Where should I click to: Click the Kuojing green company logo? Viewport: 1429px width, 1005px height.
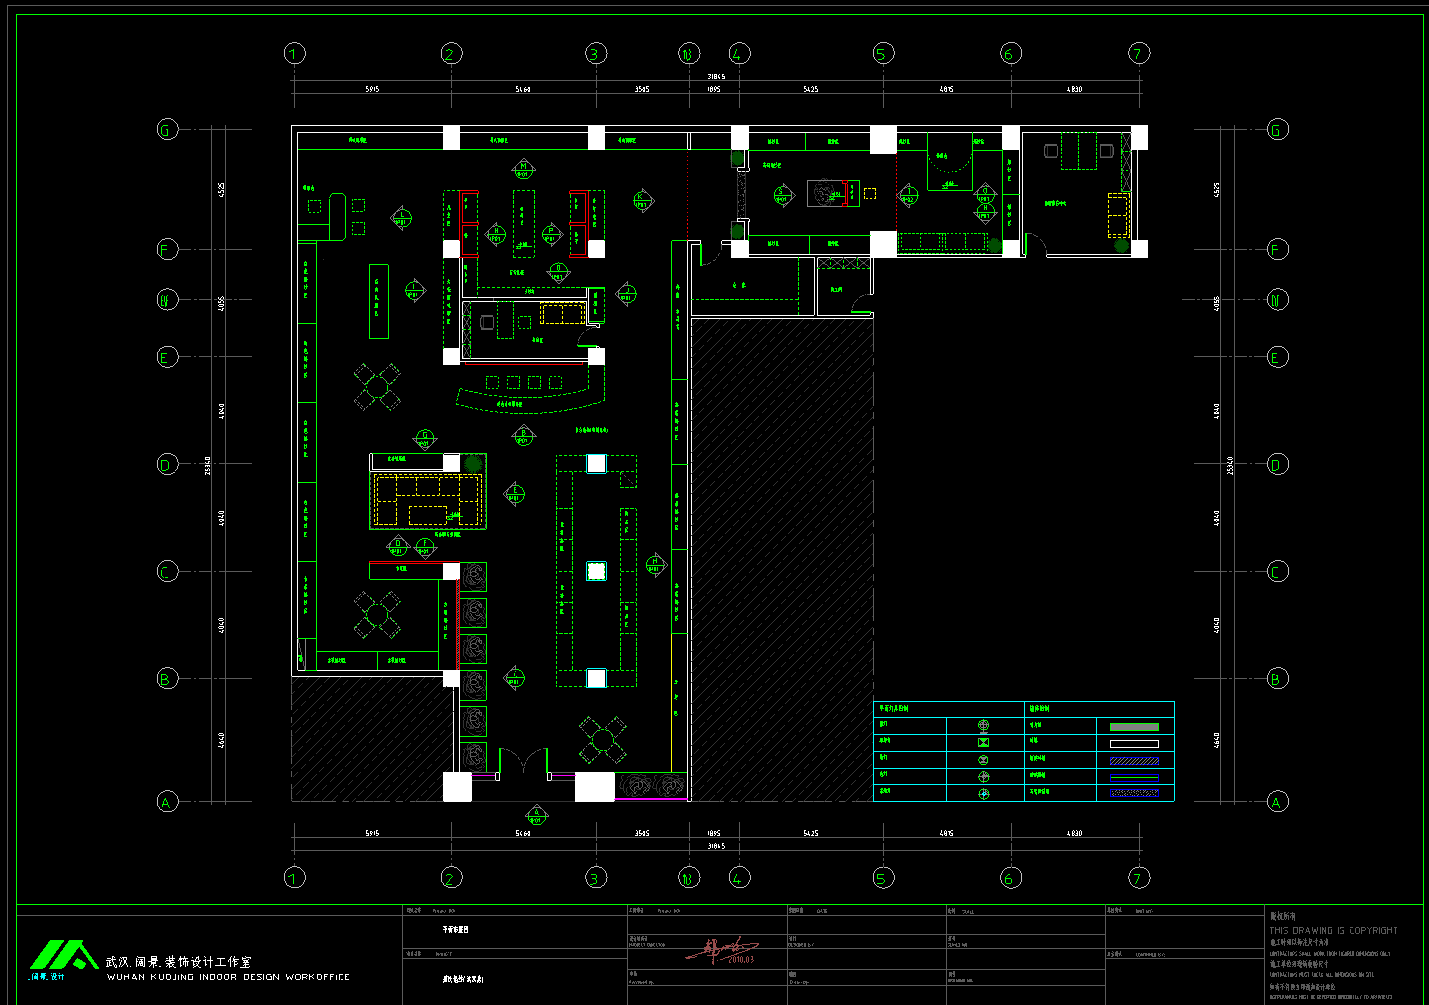pos(61,957)
